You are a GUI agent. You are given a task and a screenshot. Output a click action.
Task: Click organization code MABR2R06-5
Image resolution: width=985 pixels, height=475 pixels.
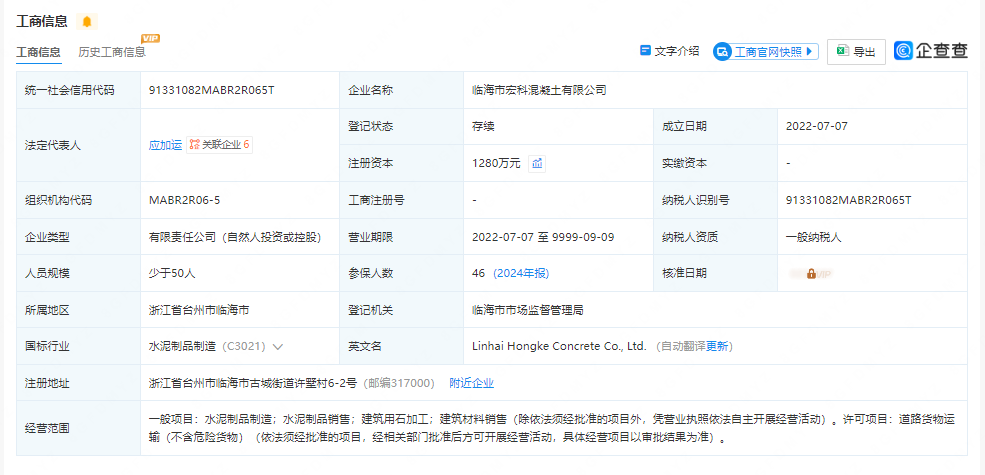point(185,200)
